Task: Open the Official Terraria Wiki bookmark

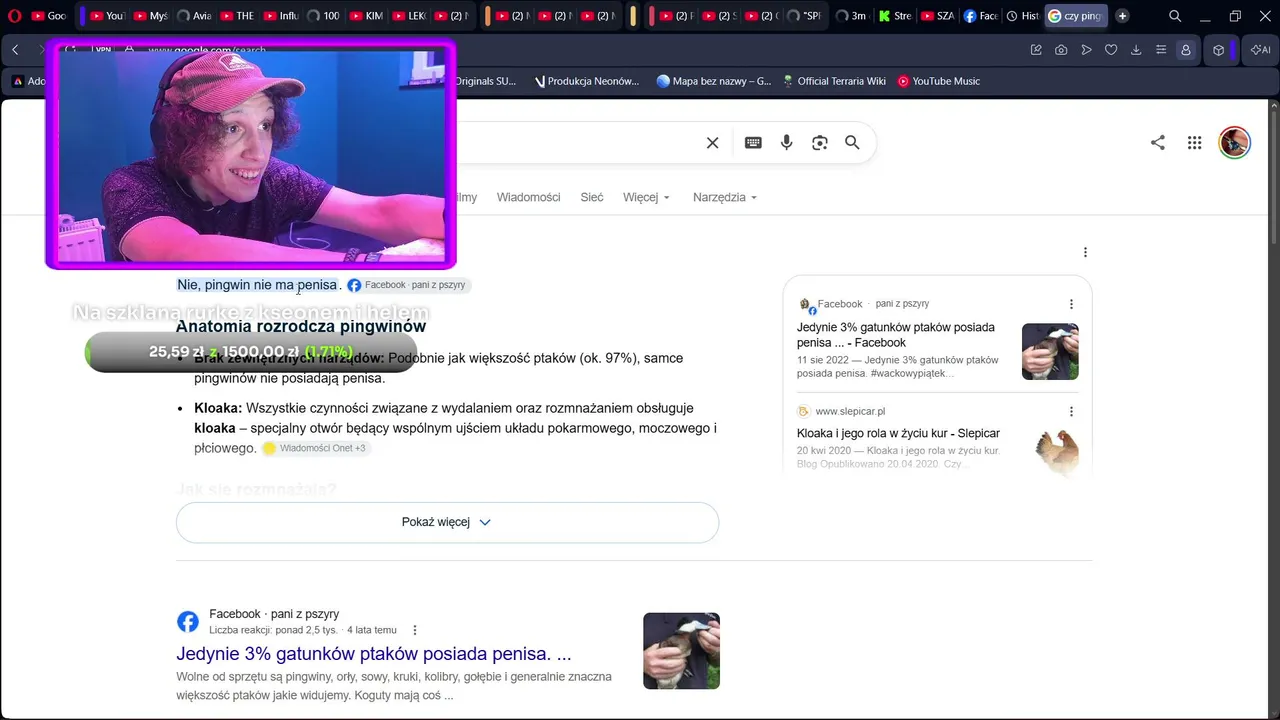Action: point(833,81)
